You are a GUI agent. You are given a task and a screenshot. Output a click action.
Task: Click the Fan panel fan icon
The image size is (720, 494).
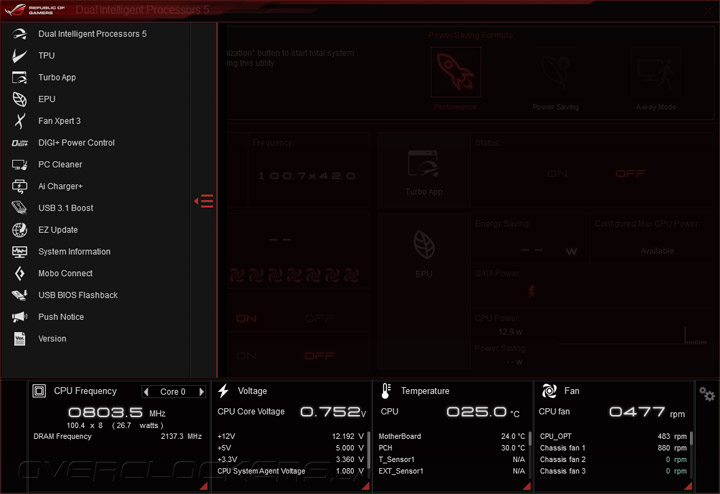pos(549,391)
